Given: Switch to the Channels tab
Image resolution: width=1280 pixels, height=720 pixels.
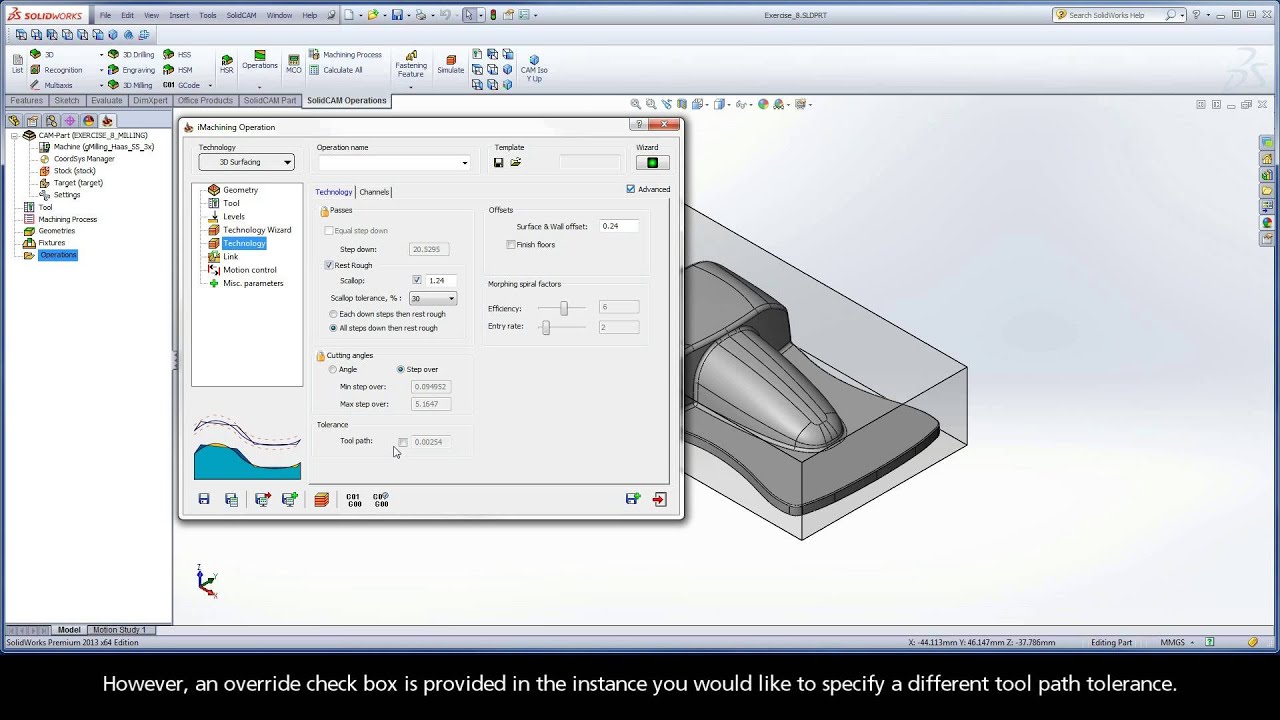Looking at the screenshot, I should point(374,192).
